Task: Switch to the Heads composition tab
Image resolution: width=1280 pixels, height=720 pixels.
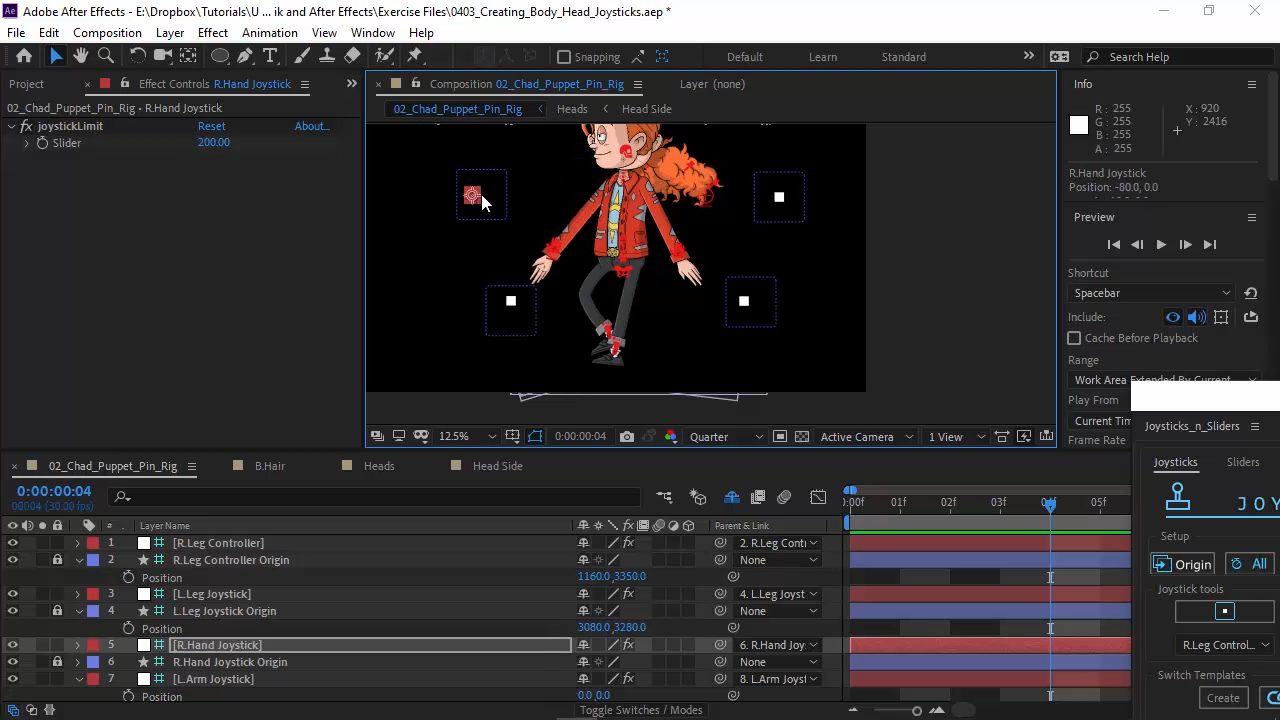Action: click(x=379, y=466)
